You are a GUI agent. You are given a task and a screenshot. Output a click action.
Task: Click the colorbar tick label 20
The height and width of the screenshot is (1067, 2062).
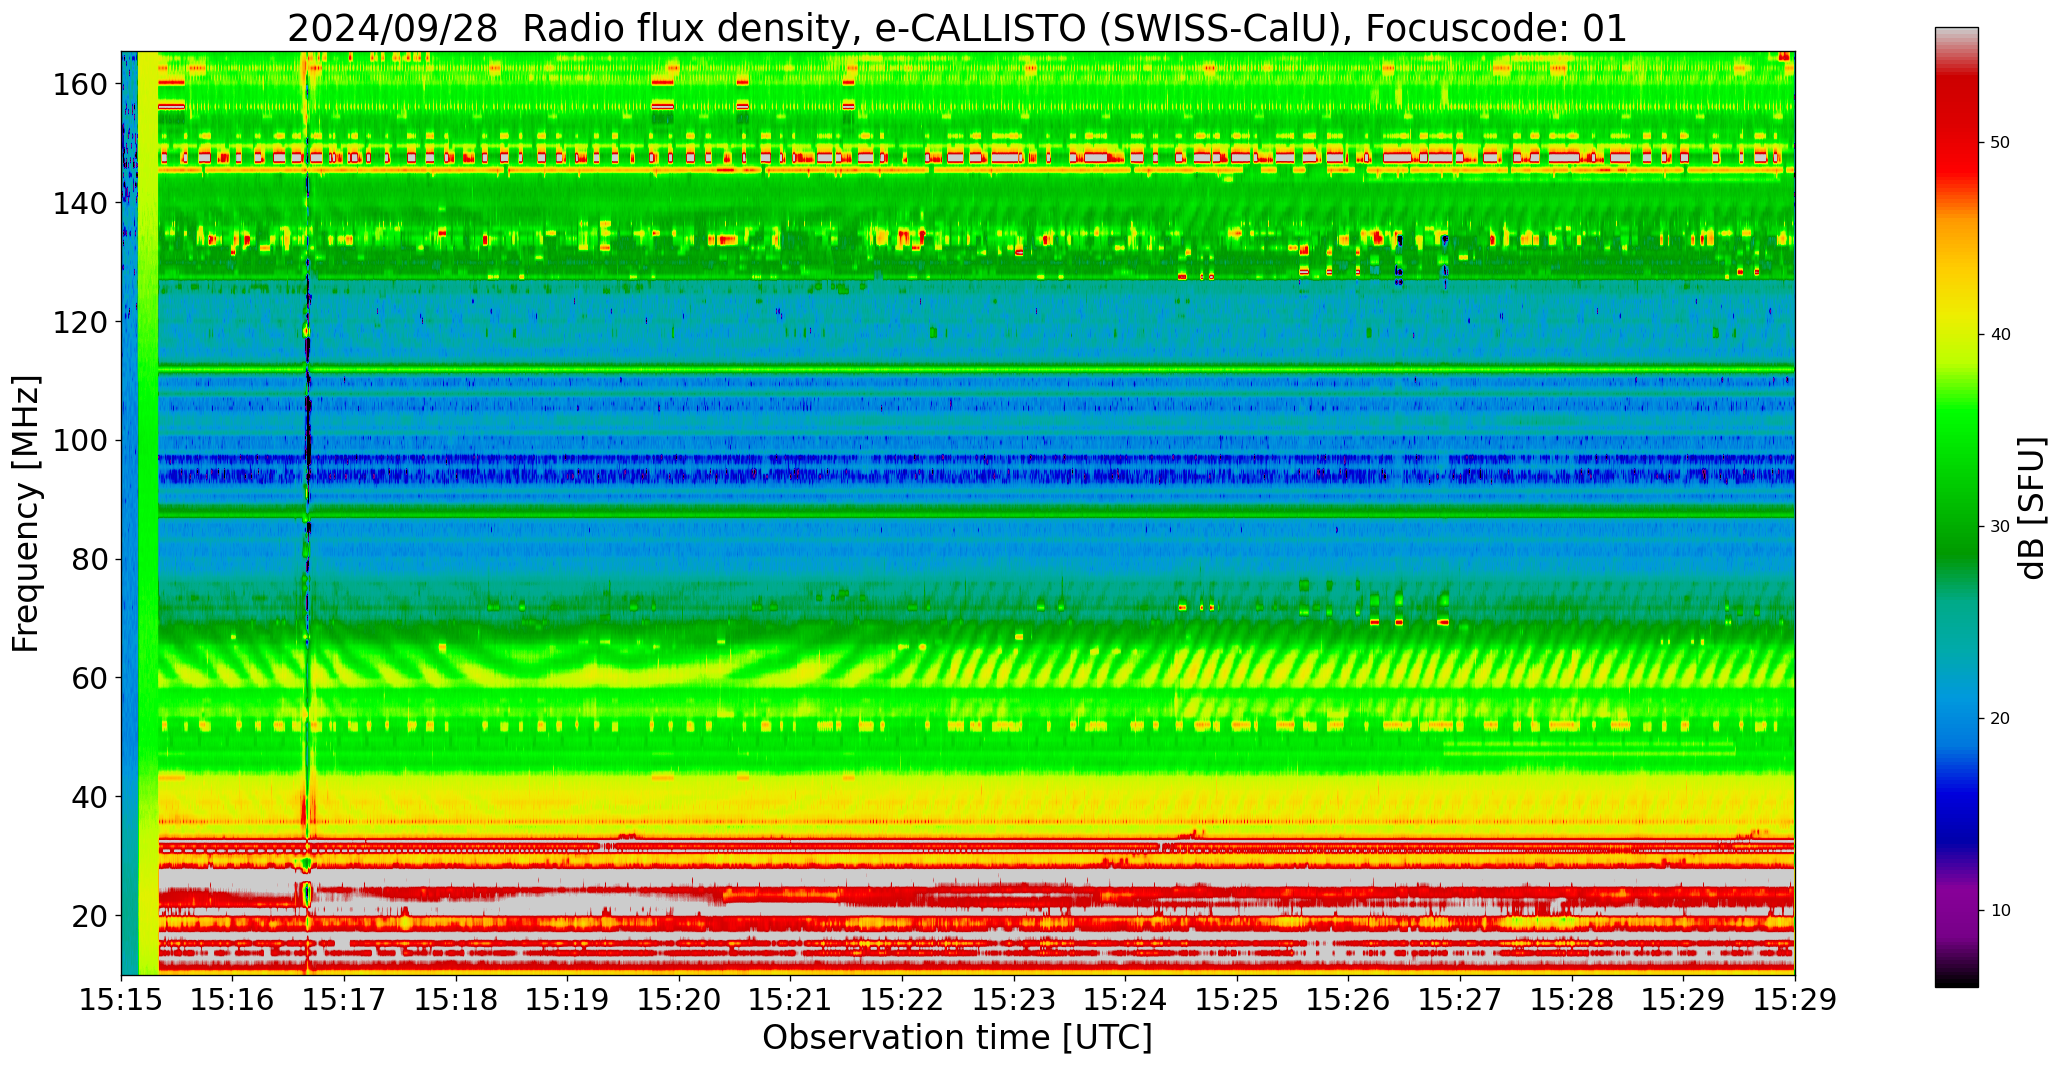pos(2000,719)
